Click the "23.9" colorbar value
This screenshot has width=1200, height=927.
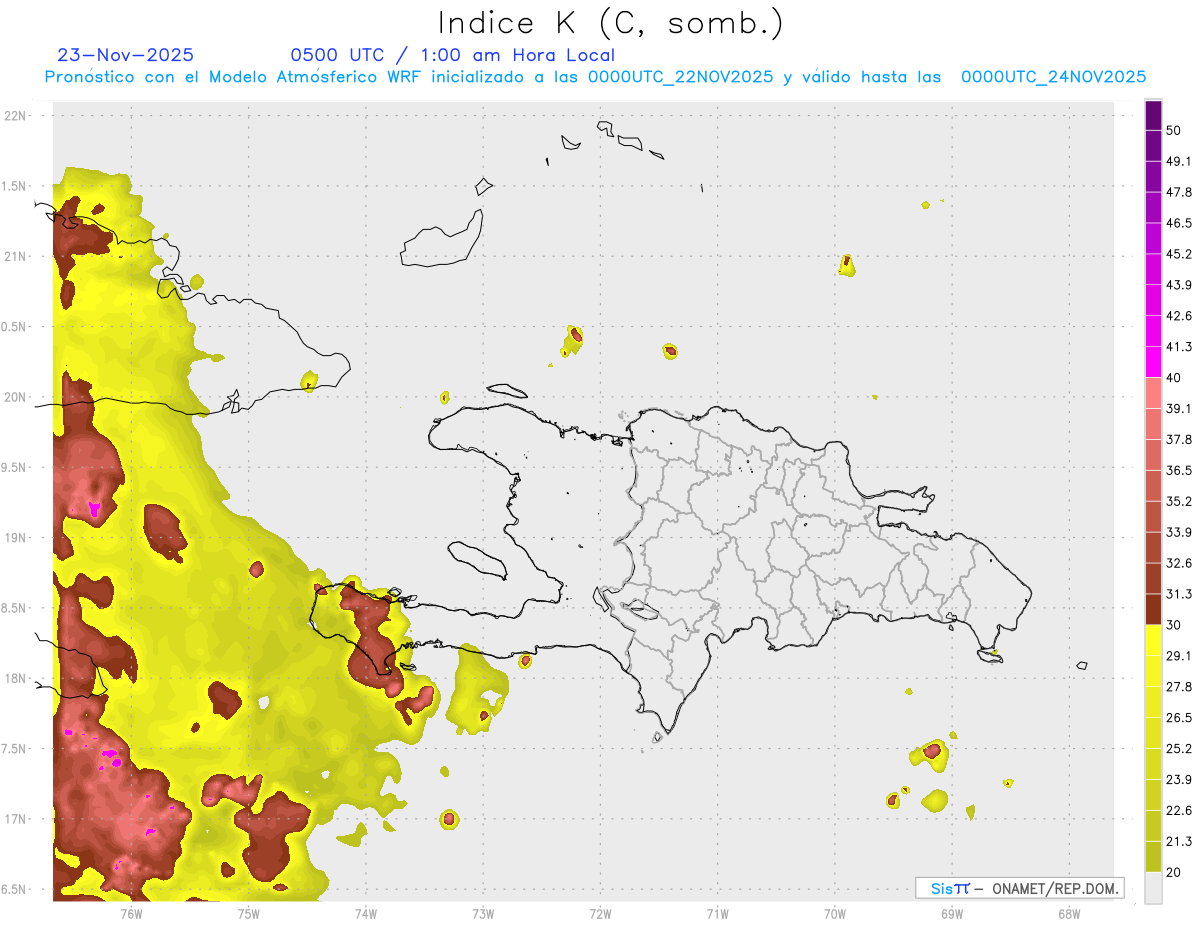pyautogui.click(x=1179, y=779)
